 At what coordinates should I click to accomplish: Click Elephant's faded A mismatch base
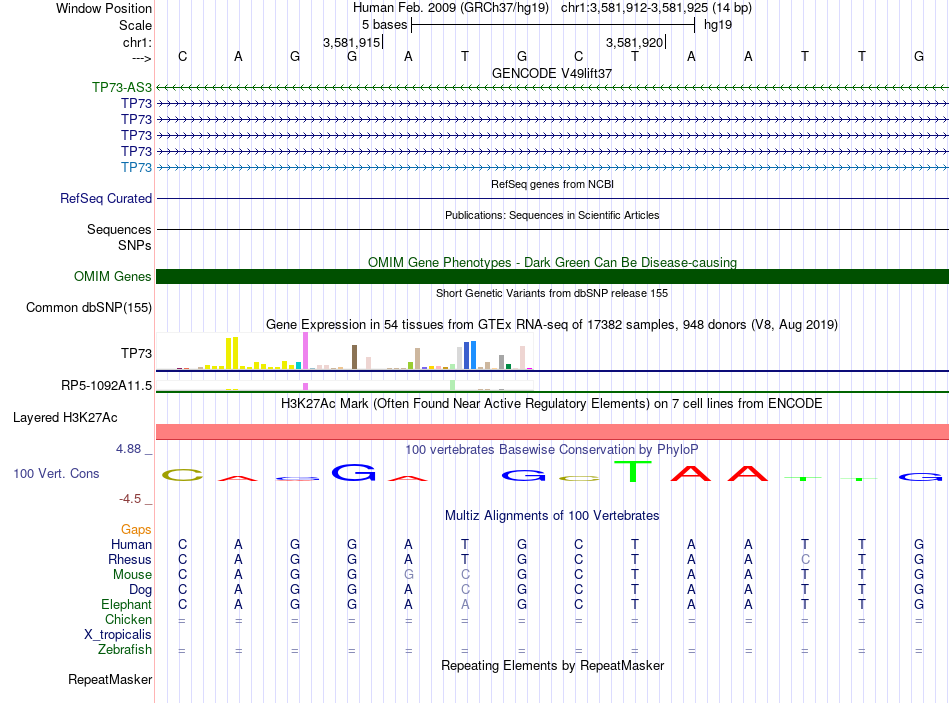[465, 604]
